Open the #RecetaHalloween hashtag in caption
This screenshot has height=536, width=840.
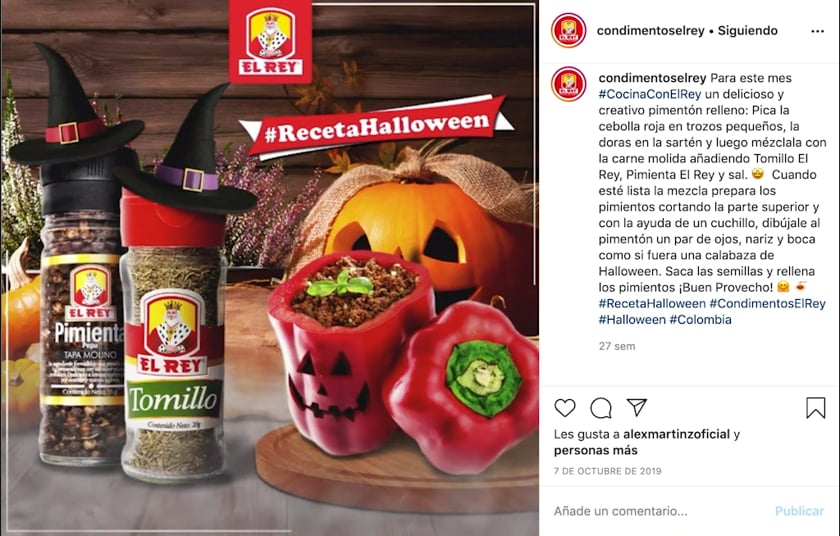click(652, 304)
